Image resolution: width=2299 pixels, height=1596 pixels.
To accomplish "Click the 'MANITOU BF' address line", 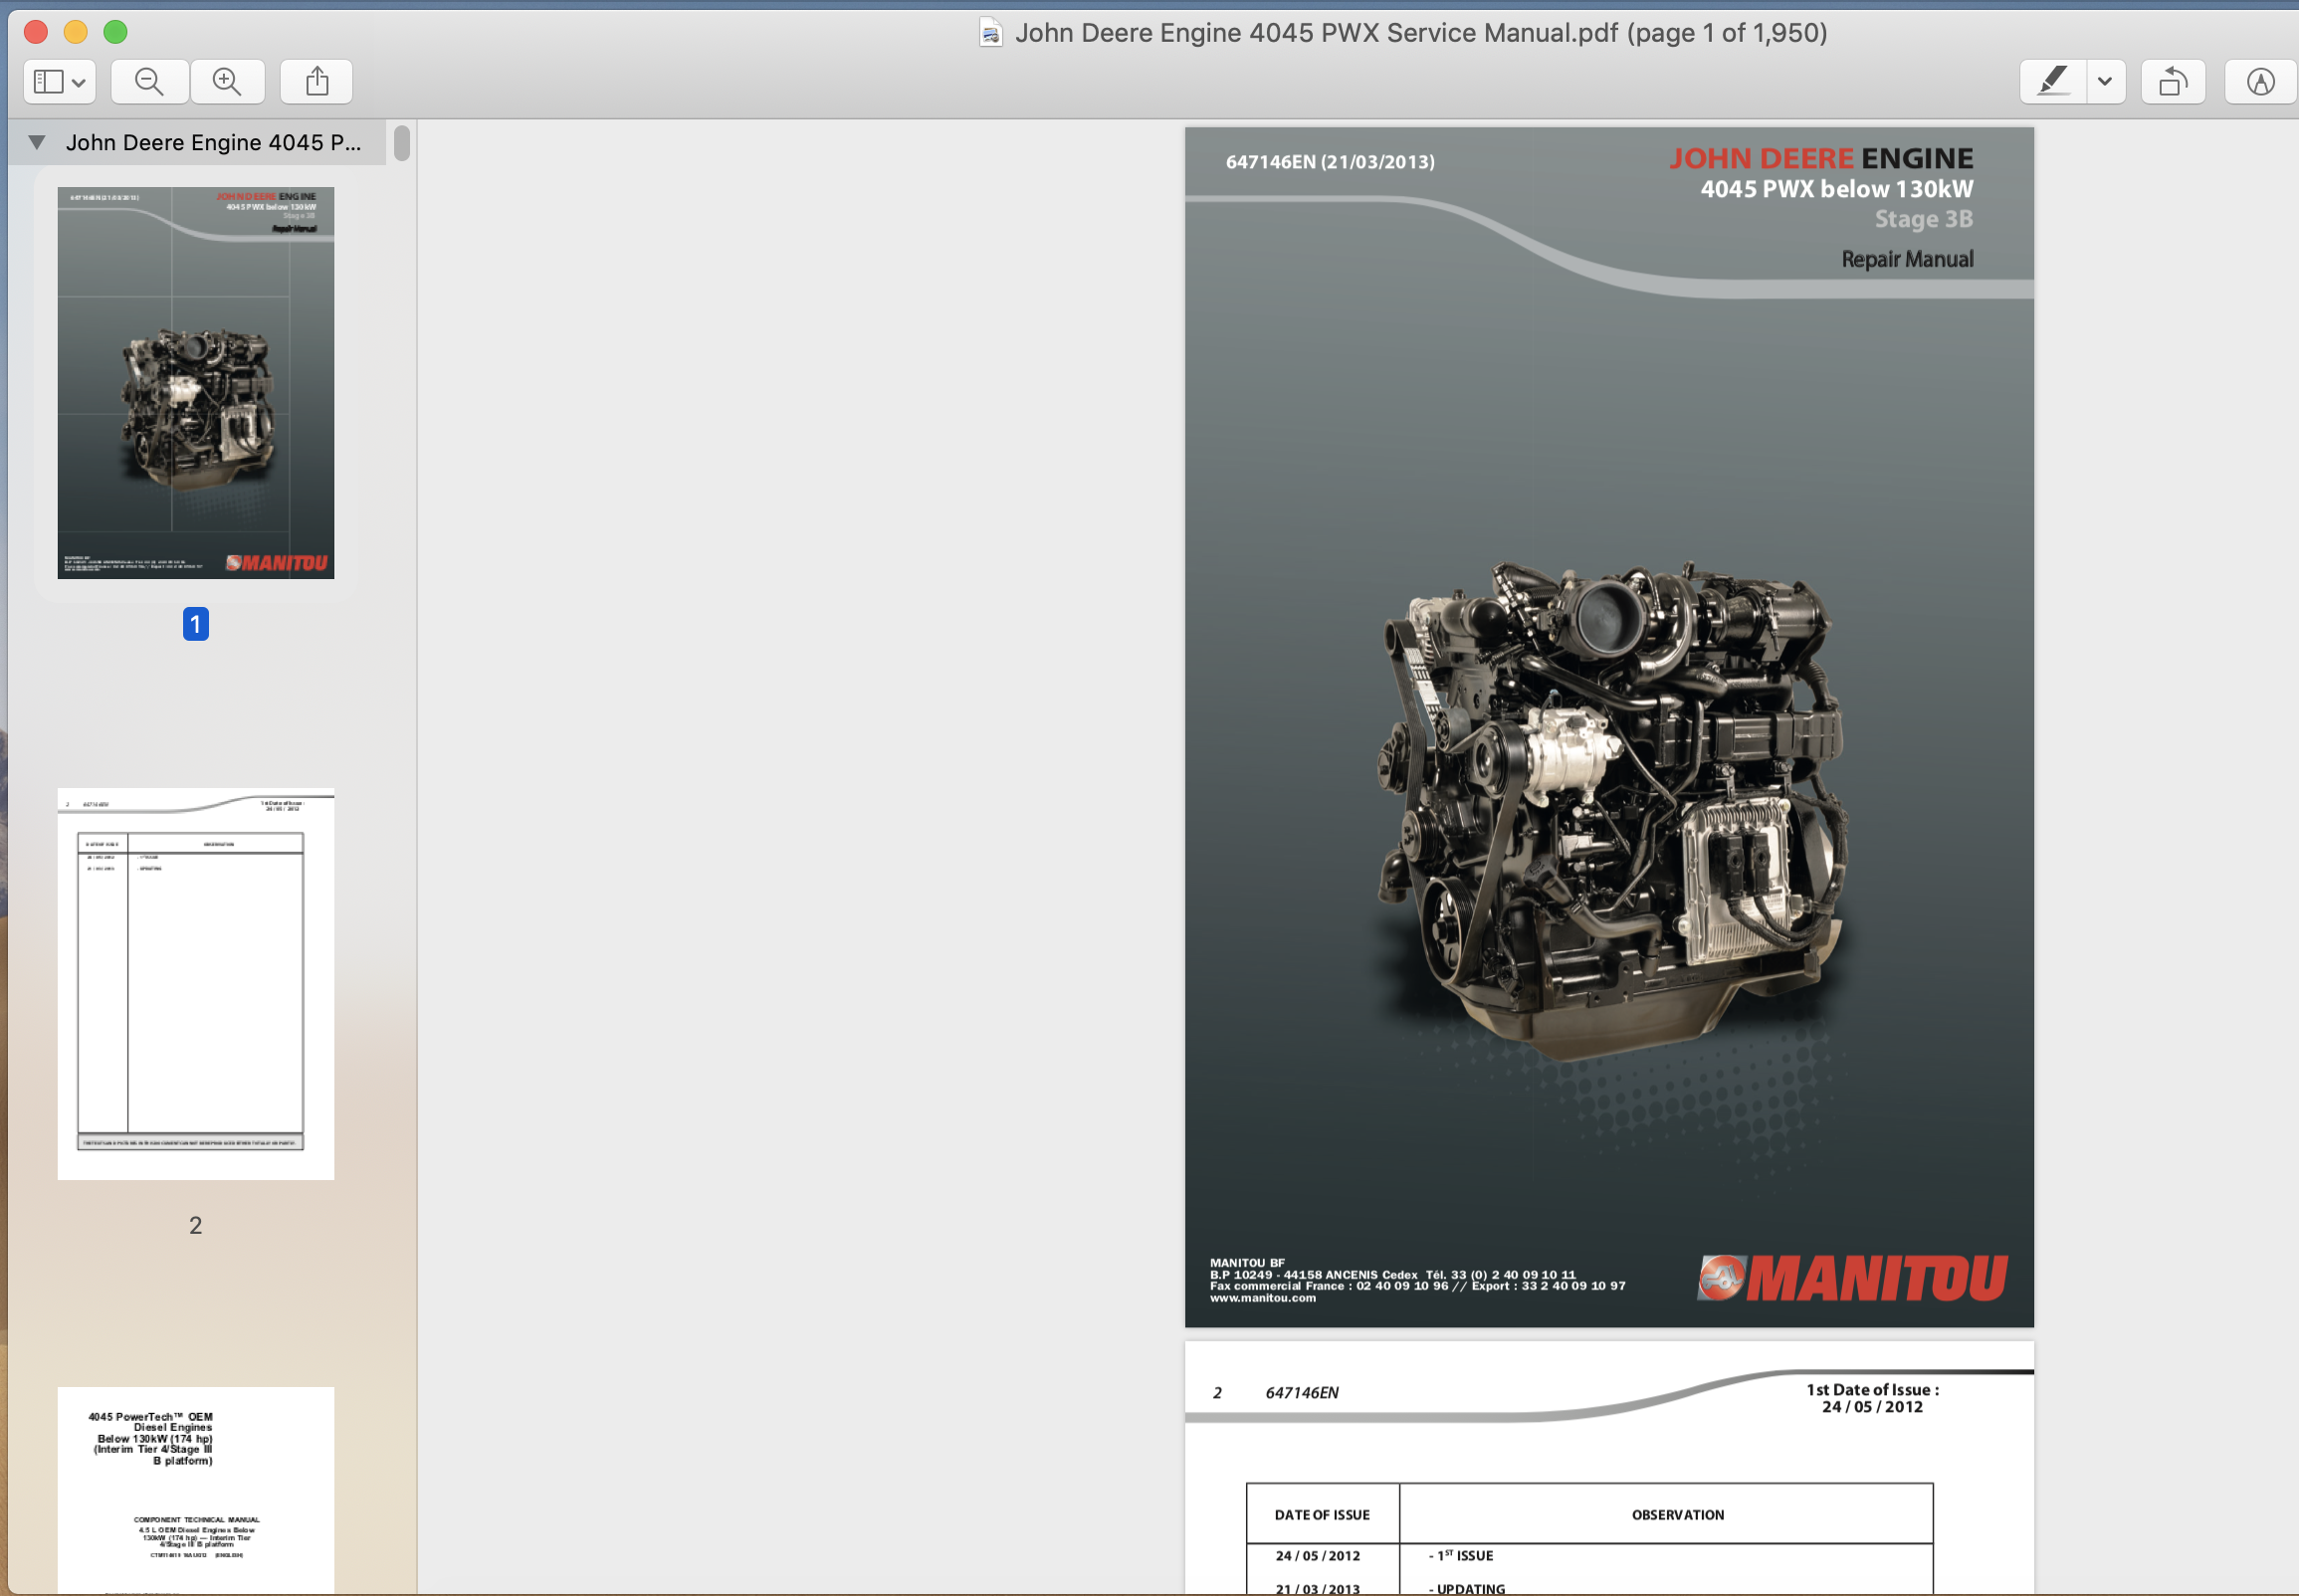I will coord(1247,1263).
